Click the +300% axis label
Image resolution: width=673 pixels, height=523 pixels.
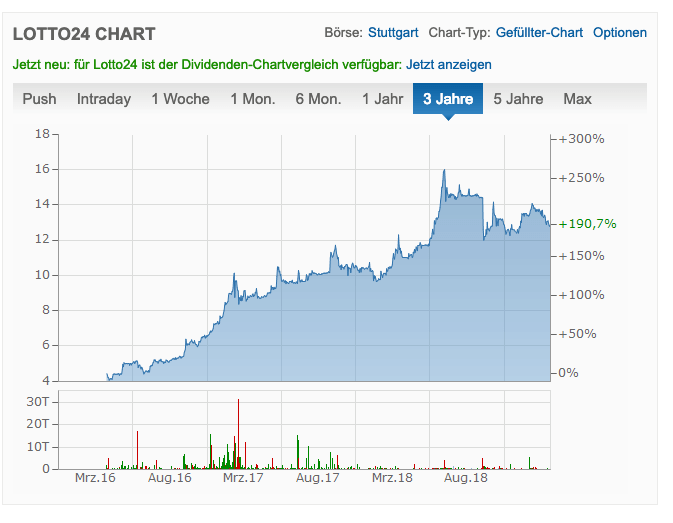click(x=582, y=139)
